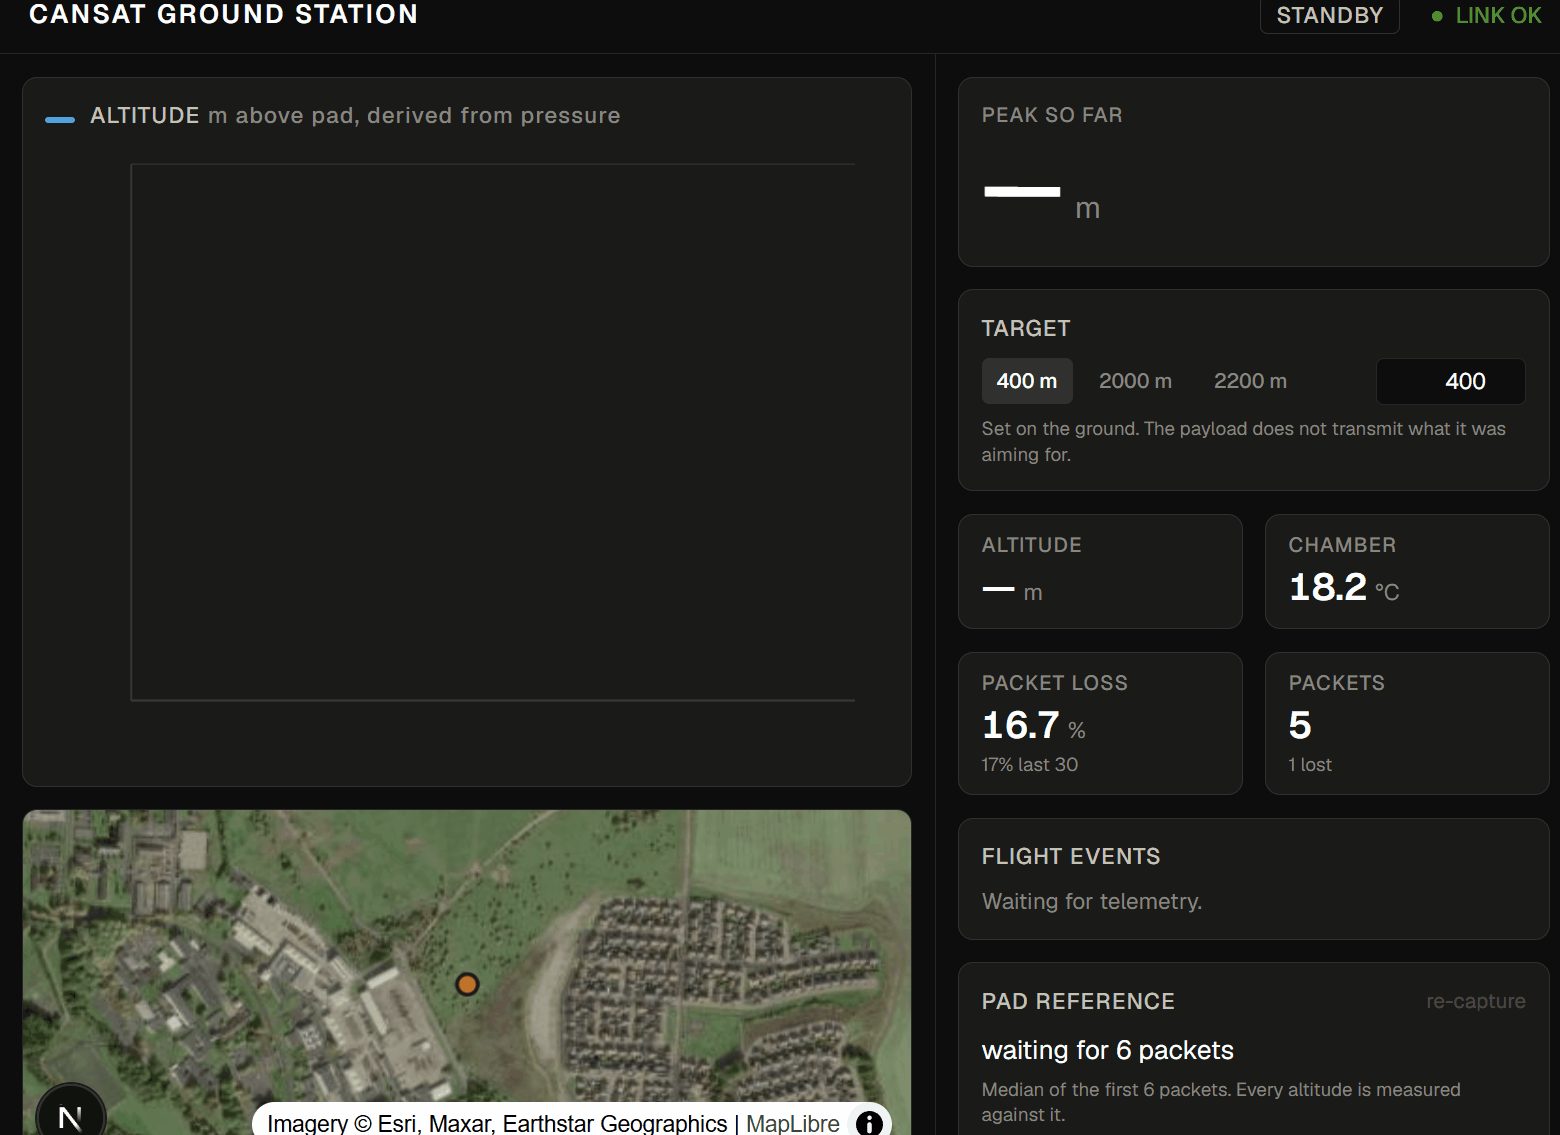Click the custom target value field
The height and width of the screenshot is (1135, 1560).
(1451, 381)
